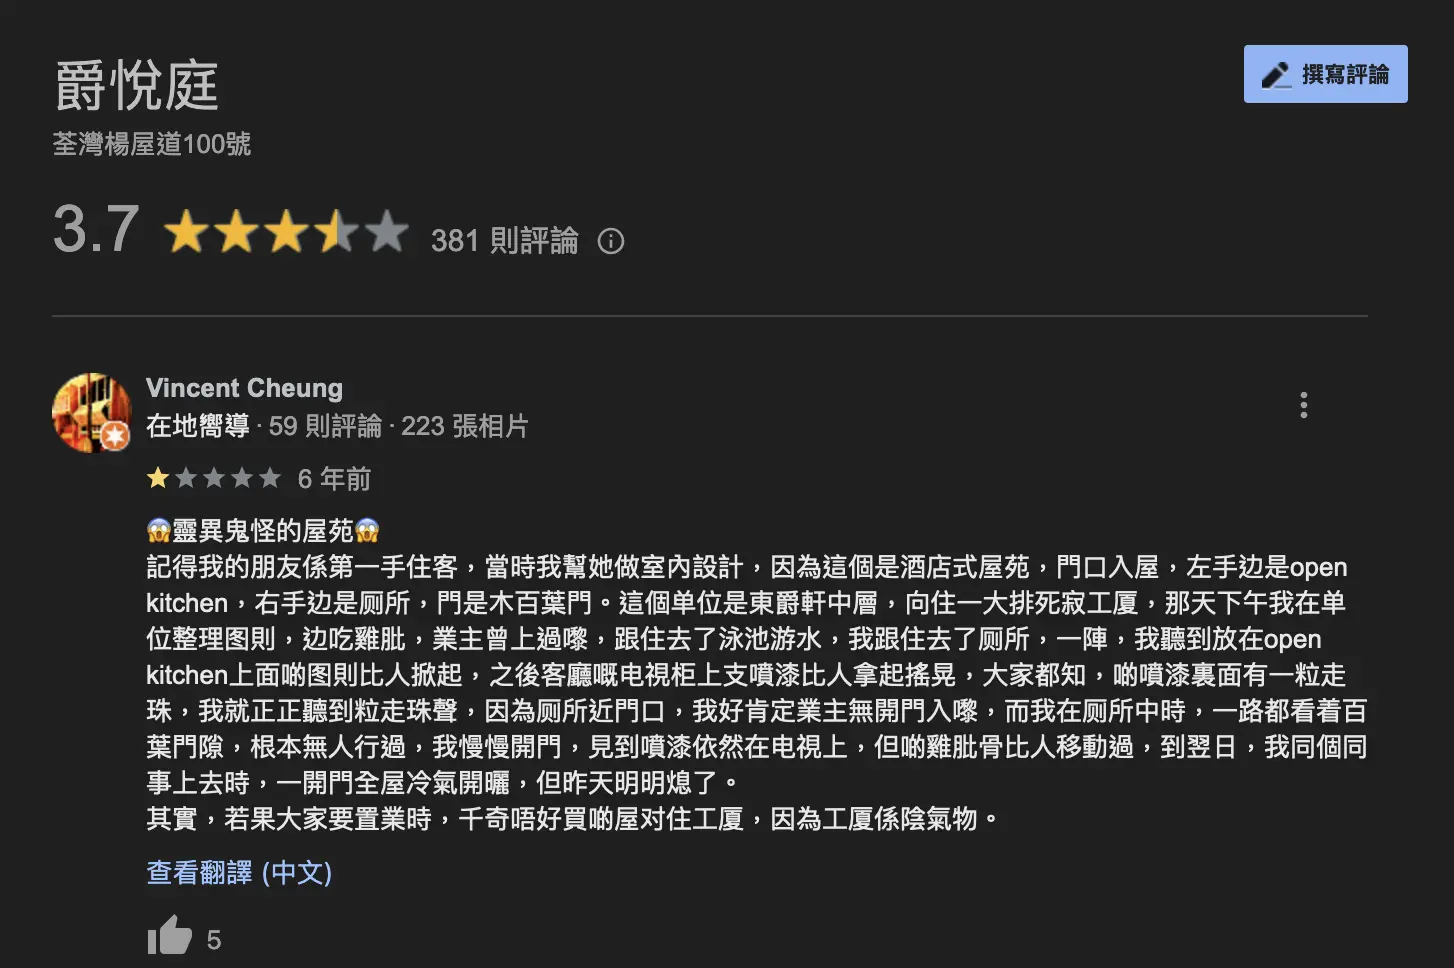
Task: Click the 爵悅庭 place title
Action: pyautogui.click(x=136, y=85)
